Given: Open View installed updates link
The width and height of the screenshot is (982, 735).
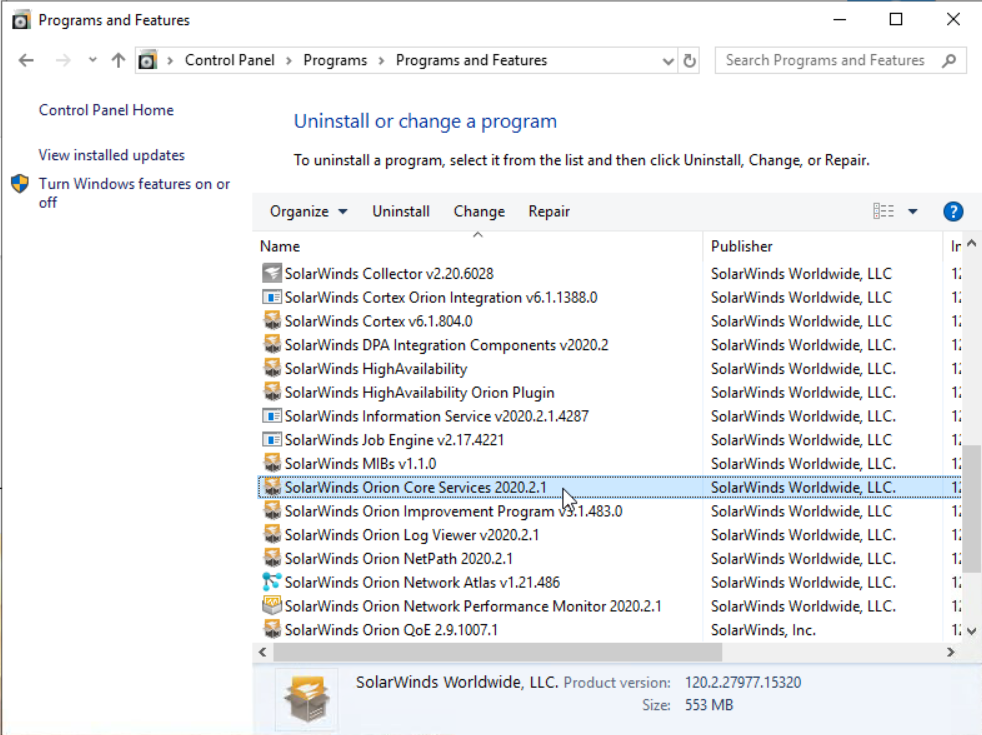Looking at the screenshot, I should coord(111,155).
